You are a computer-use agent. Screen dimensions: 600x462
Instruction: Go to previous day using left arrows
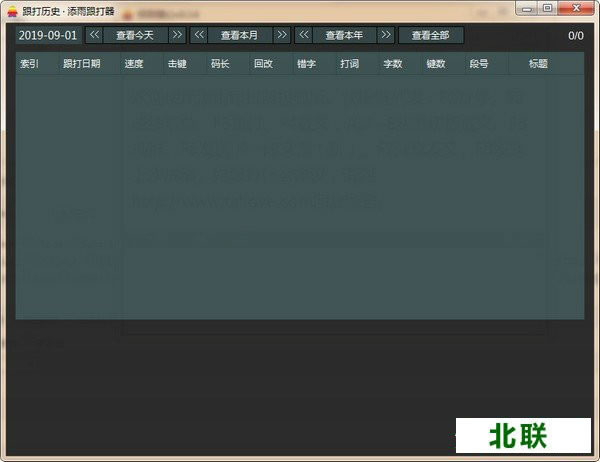point(94,35)
